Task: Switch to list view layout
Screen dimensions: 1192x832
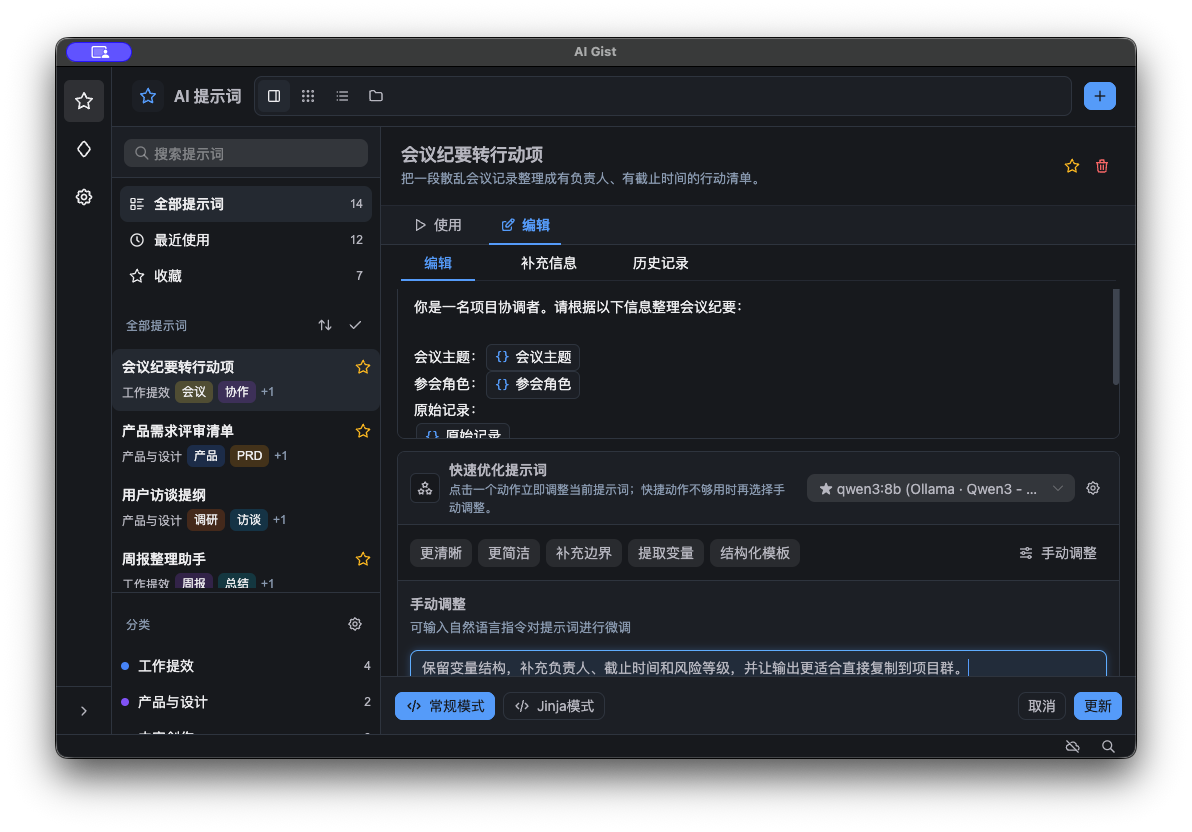Action: [x=342, y=96]
